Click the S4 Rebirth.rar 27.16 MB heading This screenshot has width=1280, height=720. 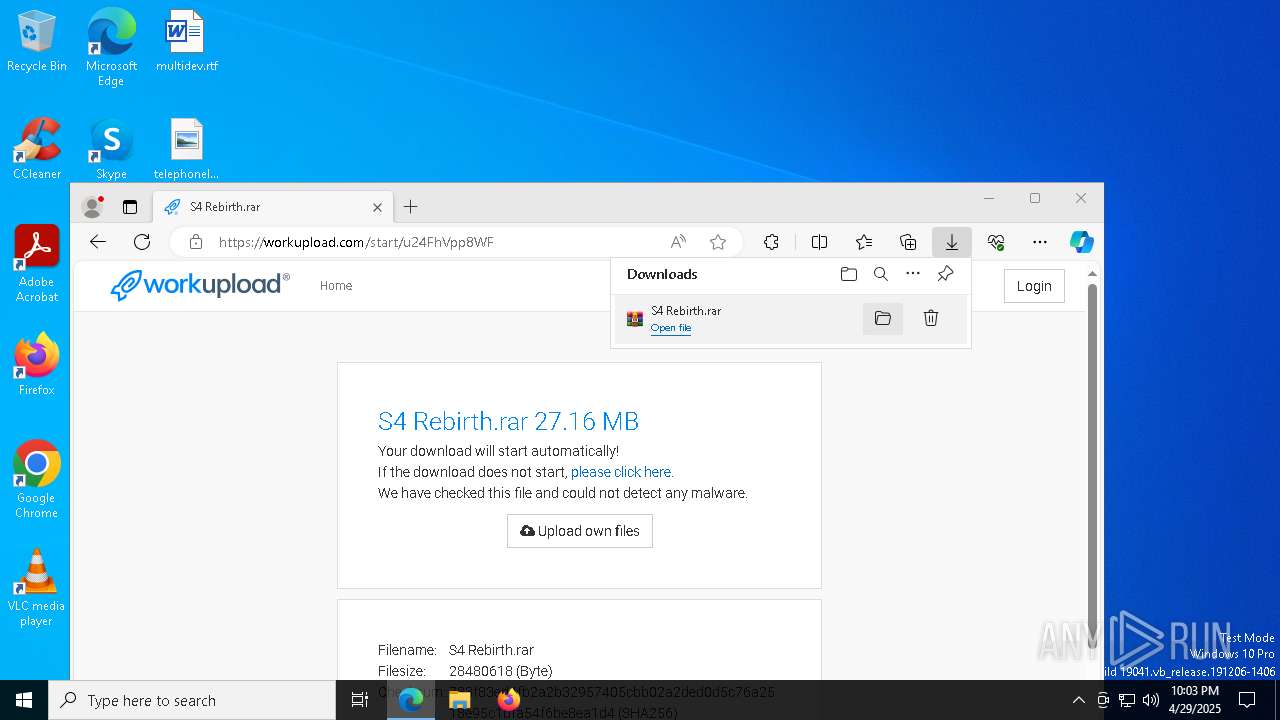click(x=508, y=421)
